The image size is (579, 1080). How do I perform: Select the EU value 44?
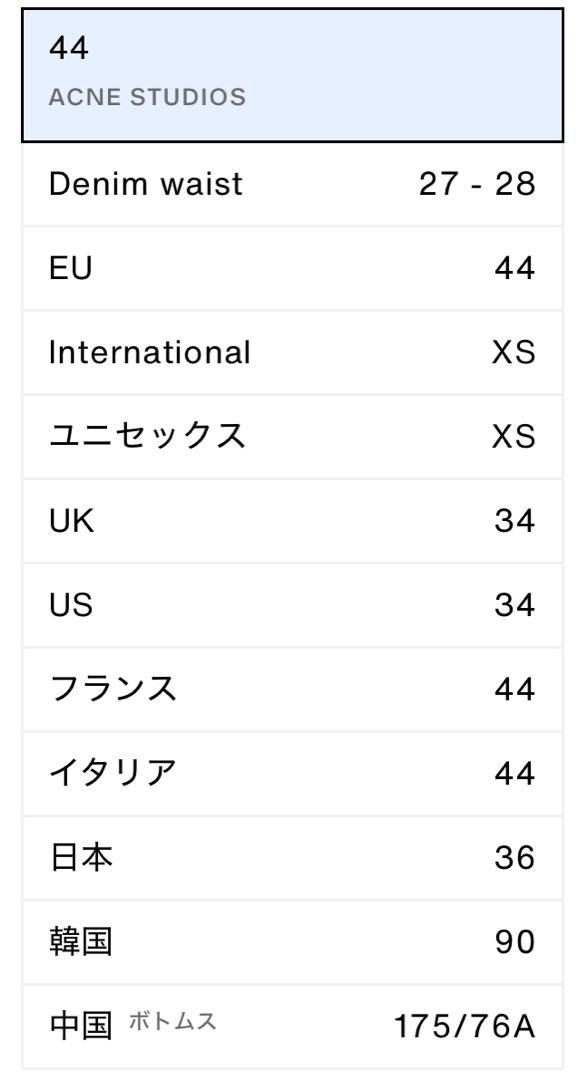[514, 268]
